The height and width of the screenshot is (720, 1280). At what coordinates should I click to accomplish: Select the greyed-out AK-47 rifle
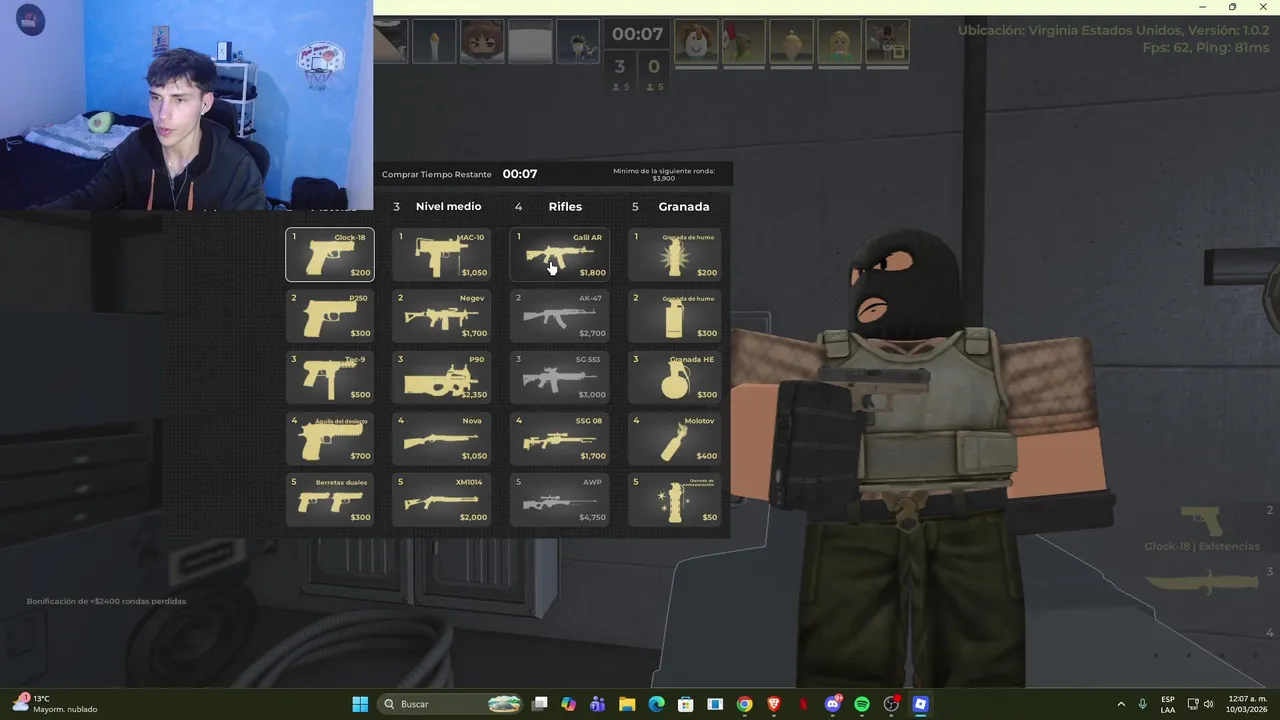point(559,316)
